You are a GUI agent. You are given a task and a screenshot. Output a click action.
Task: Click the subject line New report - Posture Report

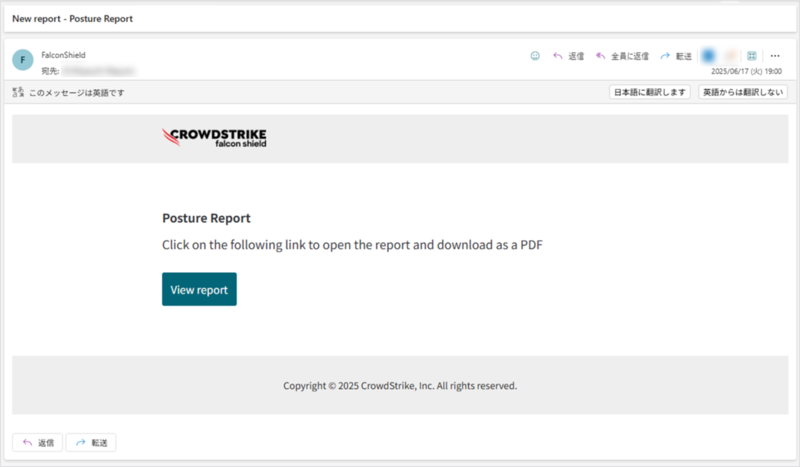[x=72, y=19]
